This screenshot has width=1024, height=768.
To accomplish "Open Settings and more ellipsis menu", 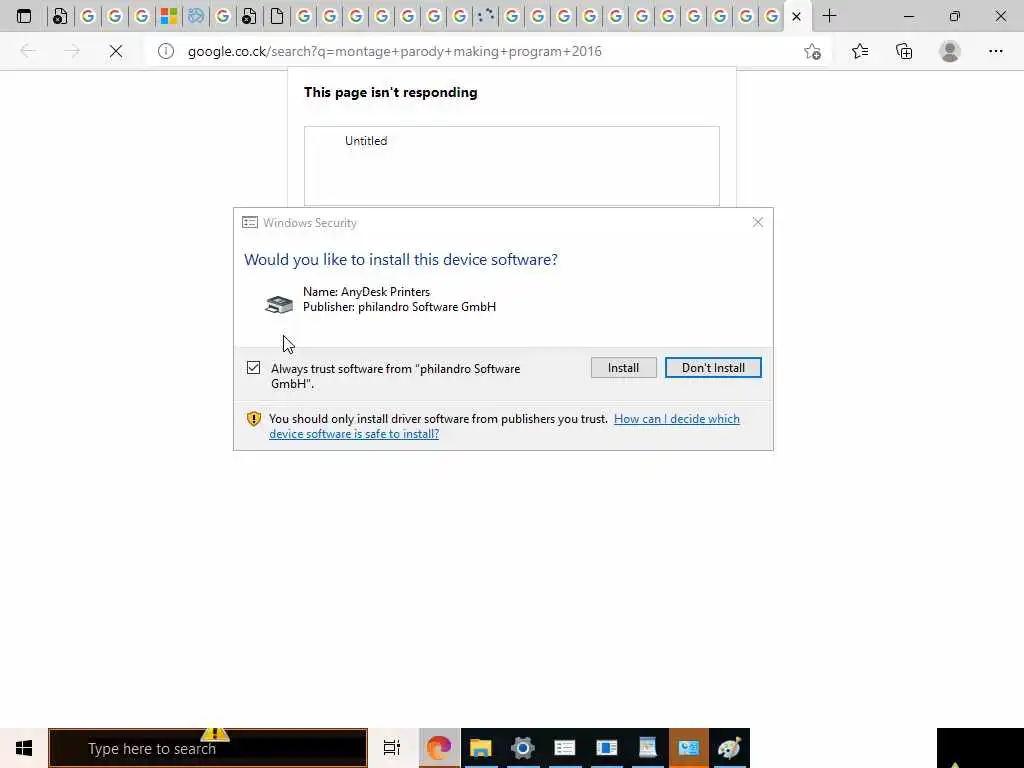I will point(995,51).
